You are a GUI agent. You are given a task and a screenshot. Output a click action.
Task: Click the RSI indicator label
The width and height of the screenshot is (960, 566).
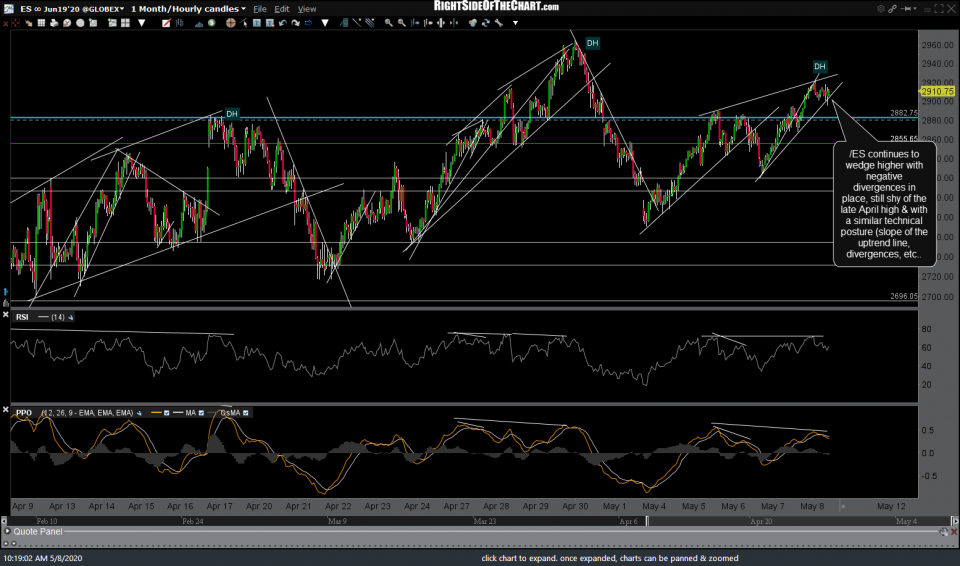(22, 317)
